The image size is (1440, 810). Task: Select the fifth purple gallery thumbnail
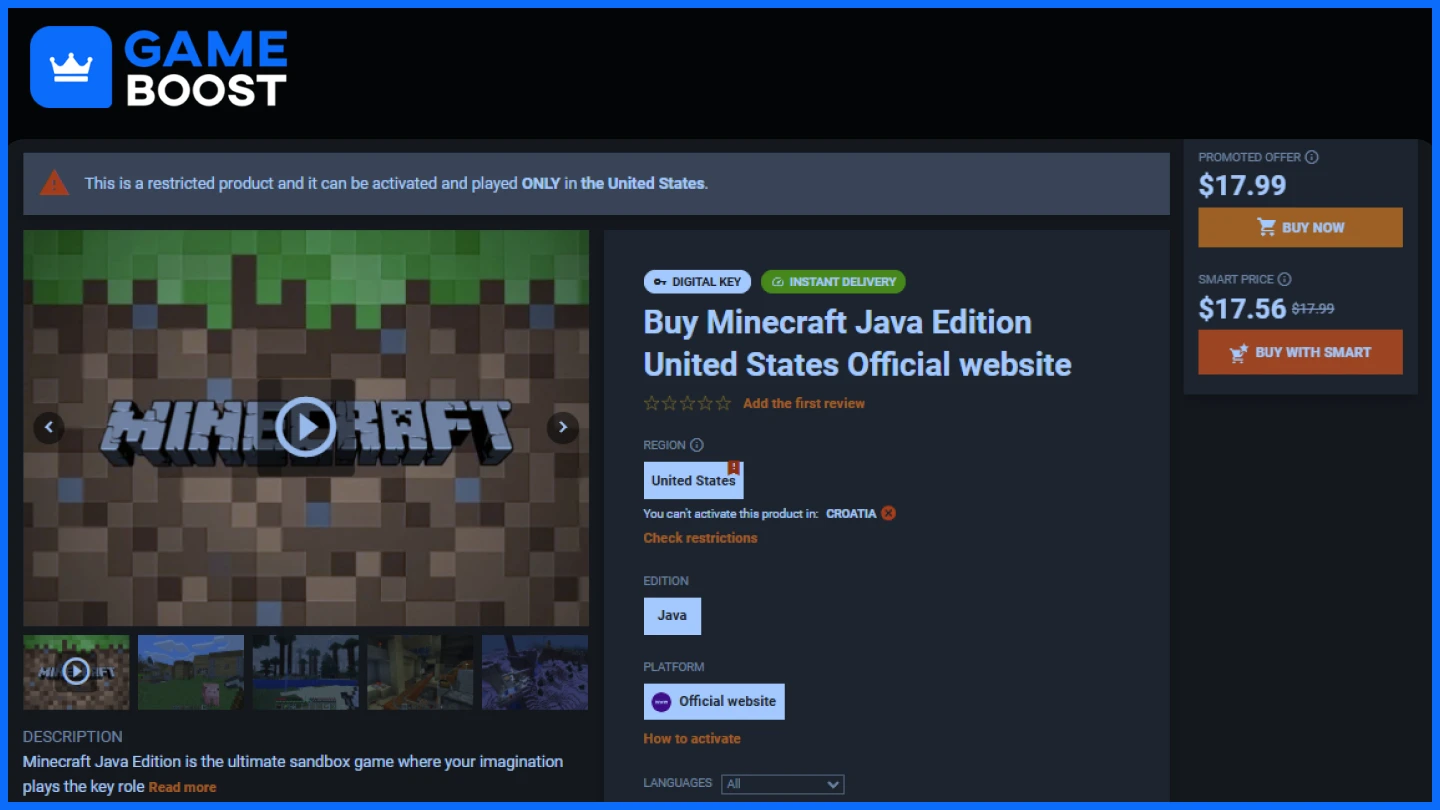[535, 672]
